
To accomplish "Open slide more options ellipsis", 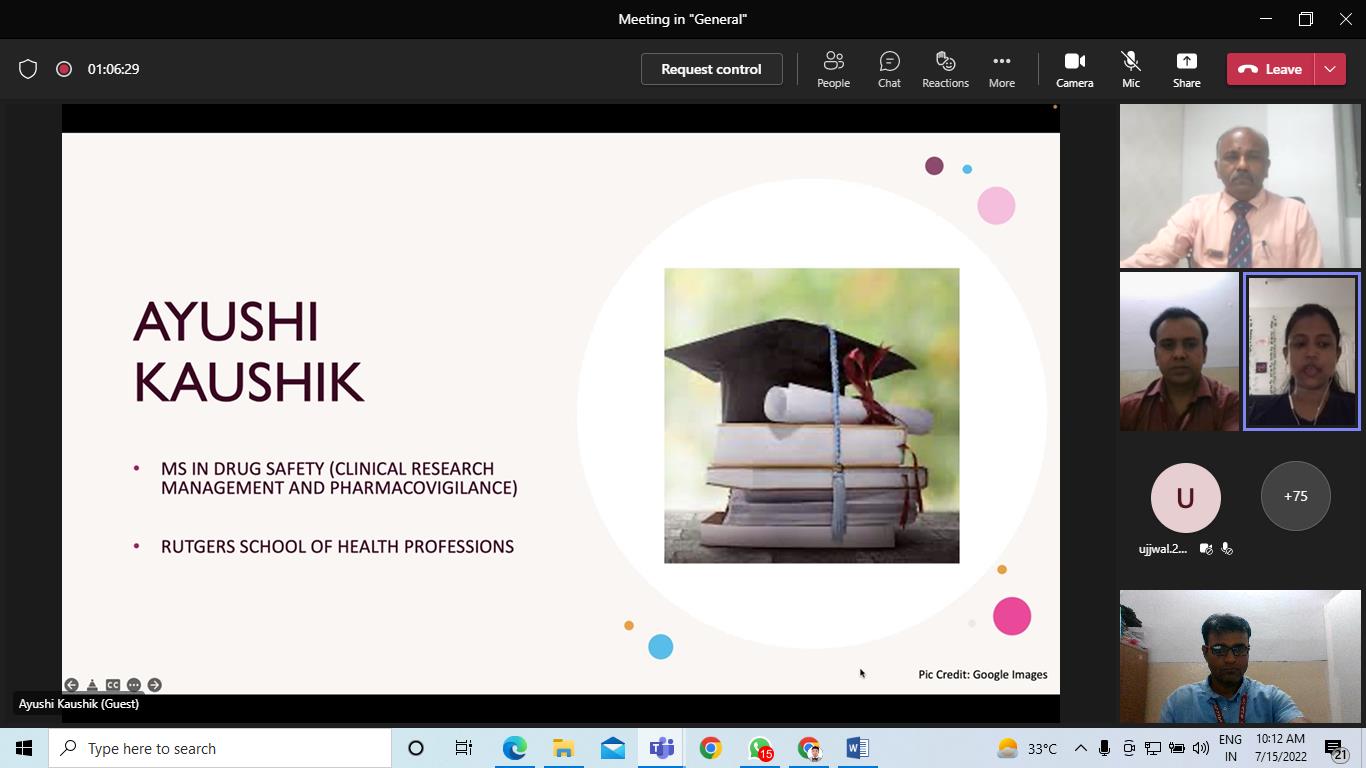I will (133, 685).
